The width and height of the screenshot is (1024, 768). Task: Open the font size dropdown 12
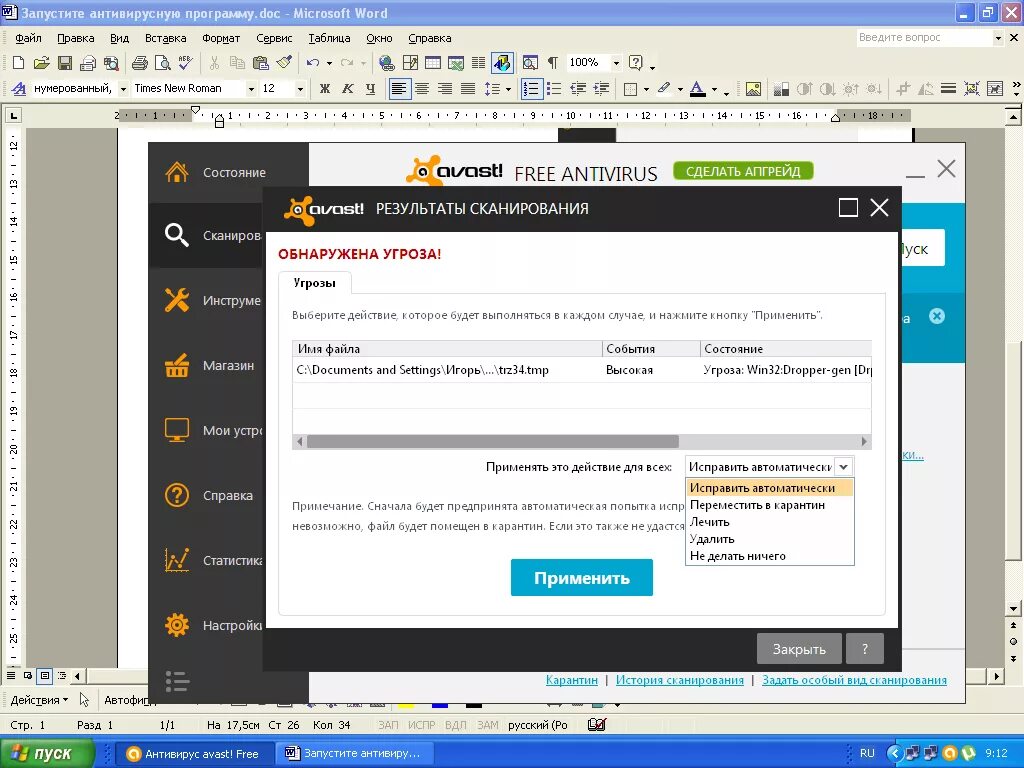tap(300, 89)
